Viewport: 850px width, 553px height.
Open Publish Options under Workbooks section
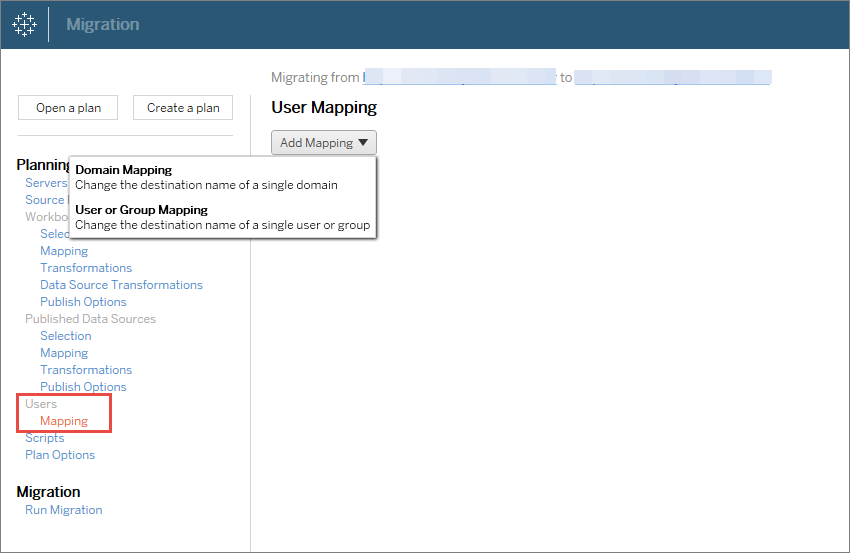coord(83,302)
